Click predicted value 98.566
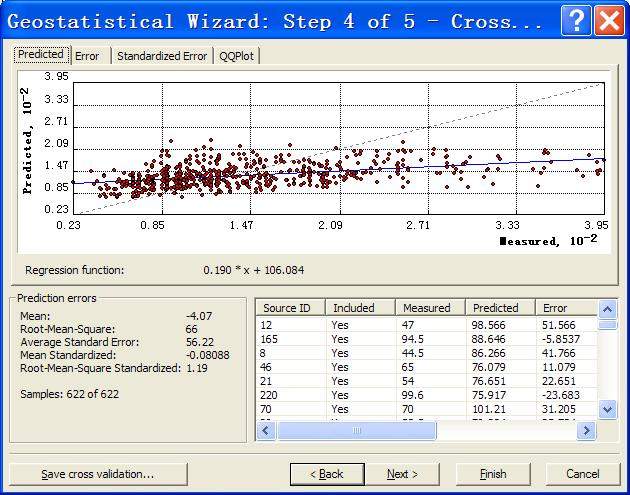This screenshot has height=495, width=630. click(489, 325)
